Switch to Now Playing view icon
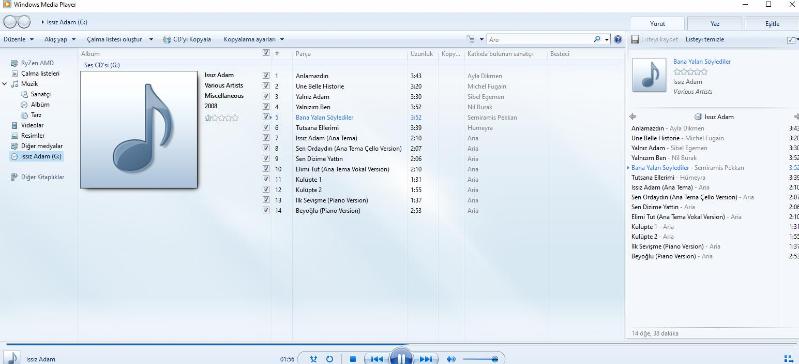Screen dimensions: 799x364 coord(788,358)
